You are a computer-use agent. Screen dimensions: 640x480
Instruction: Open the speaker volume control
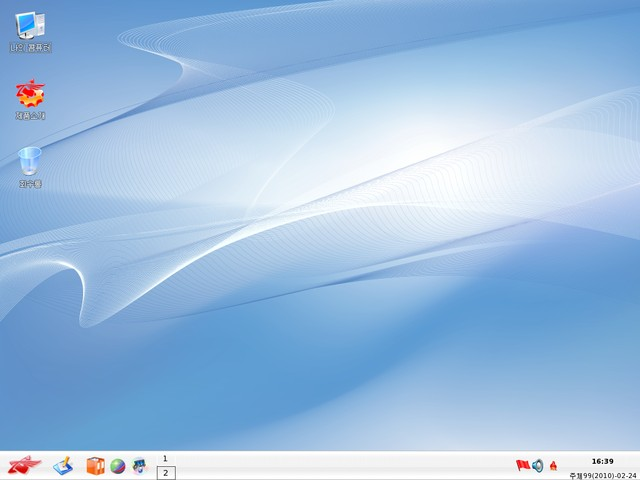click(x=538, y=465)
